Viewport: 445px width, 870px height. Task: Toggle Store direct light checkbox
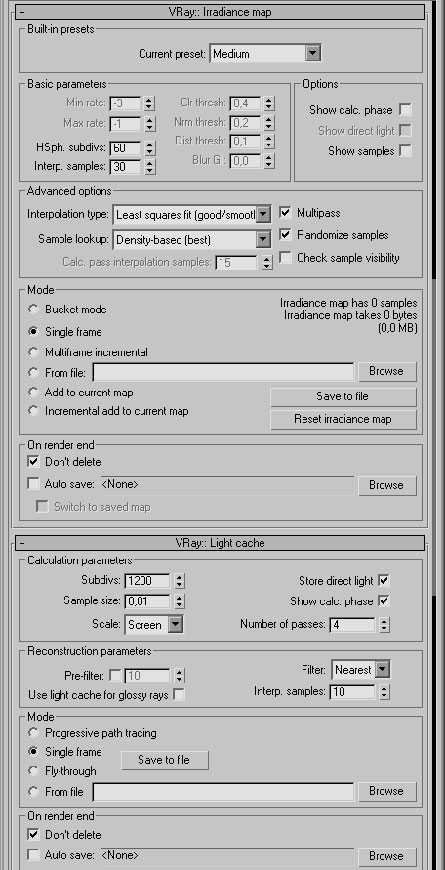click(383, 580)
